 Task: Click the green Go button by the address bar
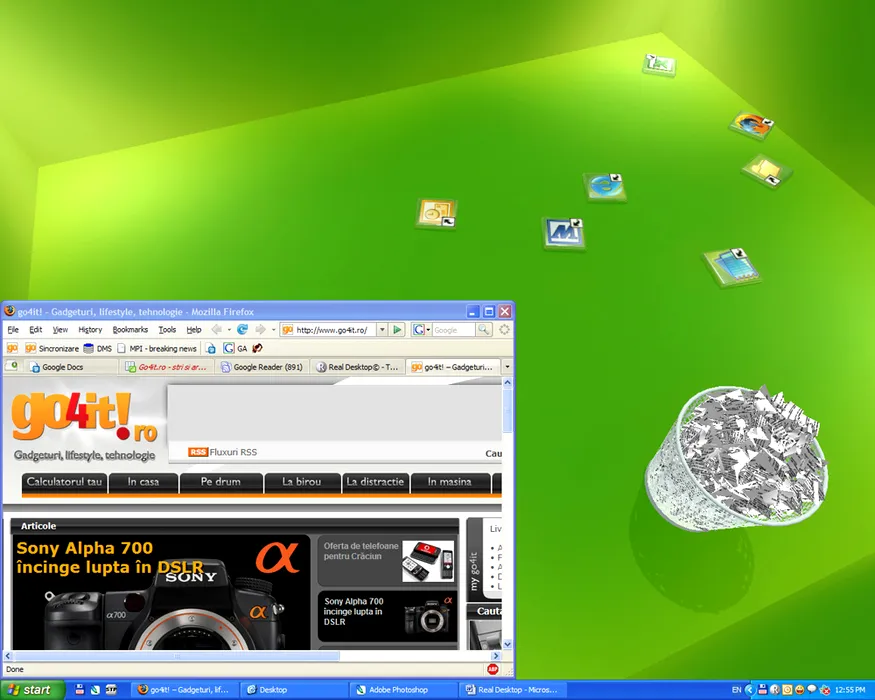pos(397,329)
